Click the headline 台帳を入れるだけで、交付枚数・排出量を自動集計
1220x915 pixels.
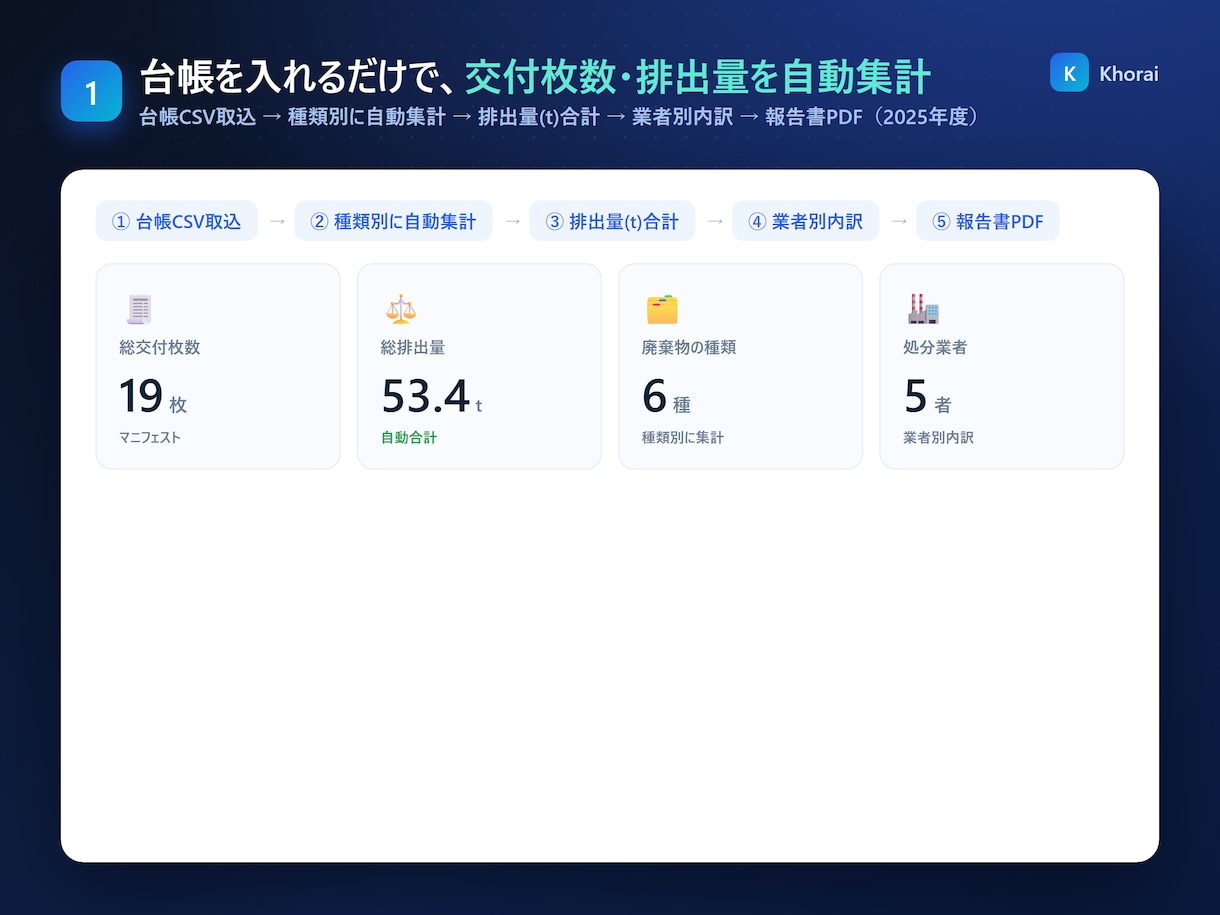[535, 77]
